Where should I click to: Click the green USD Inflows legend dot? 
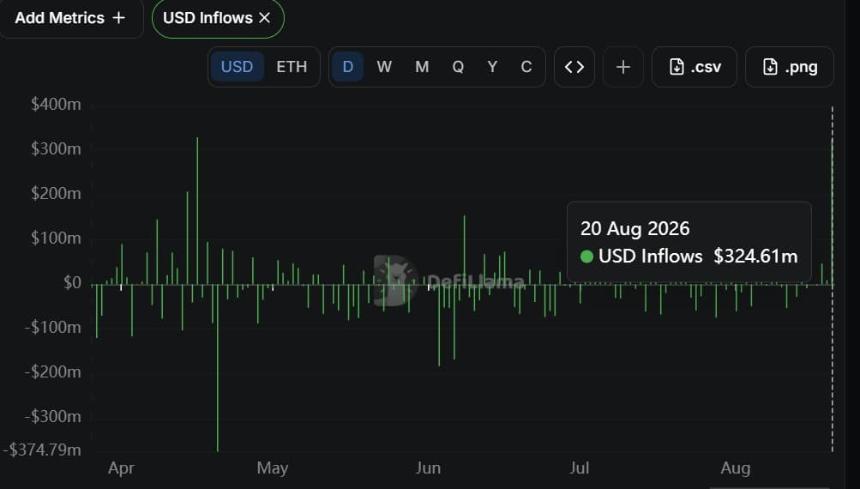[x=587, y=256]
